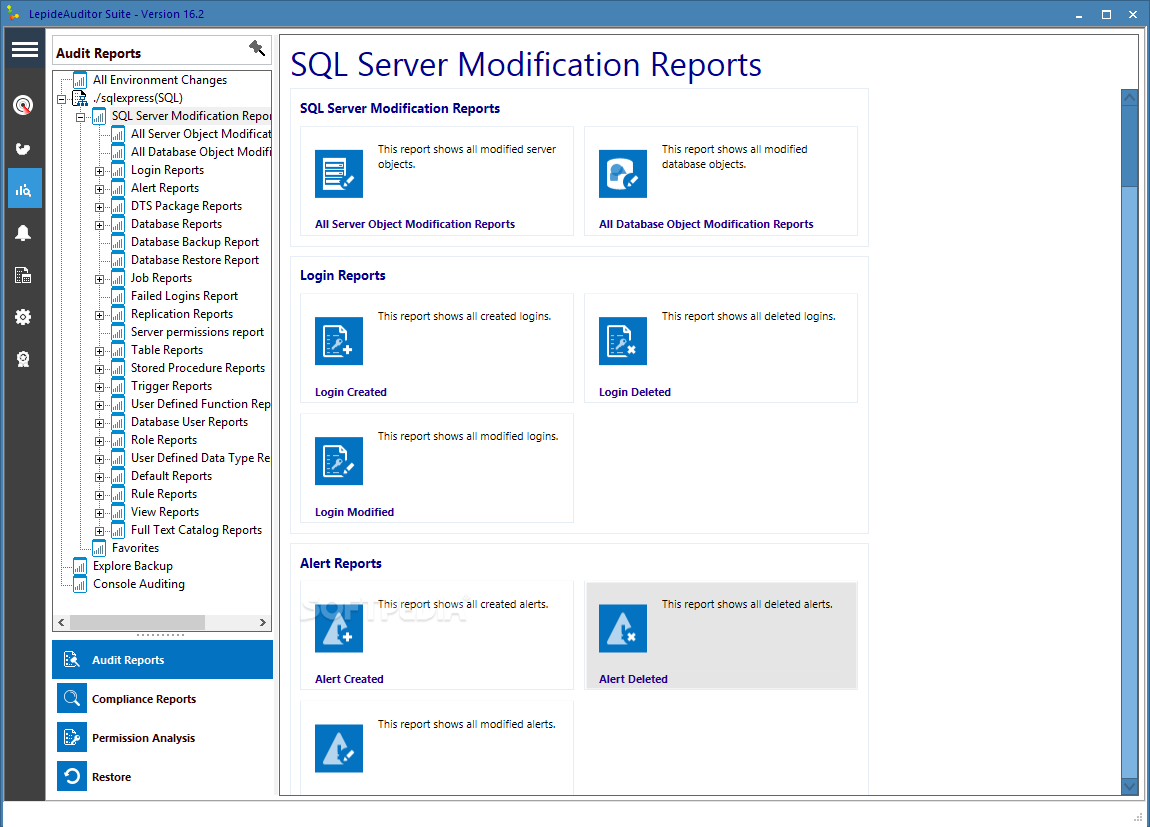
Task: Click the Favorites chart icon in tree
Action: click(99, 548)
